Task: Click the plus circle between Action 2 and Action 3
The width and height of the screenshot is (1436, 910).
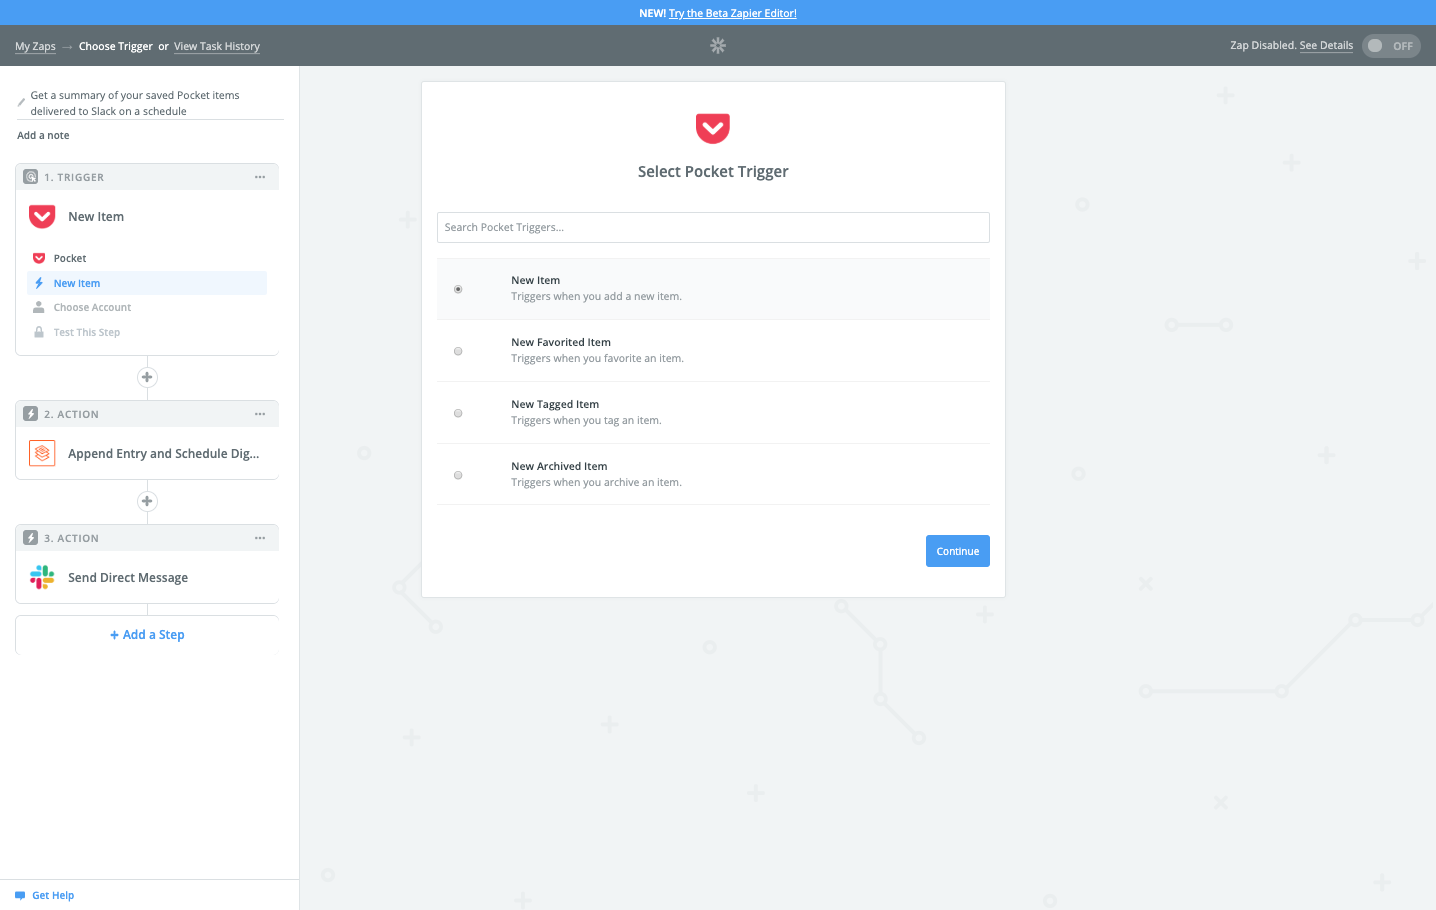Action: [x=147, y=501]
